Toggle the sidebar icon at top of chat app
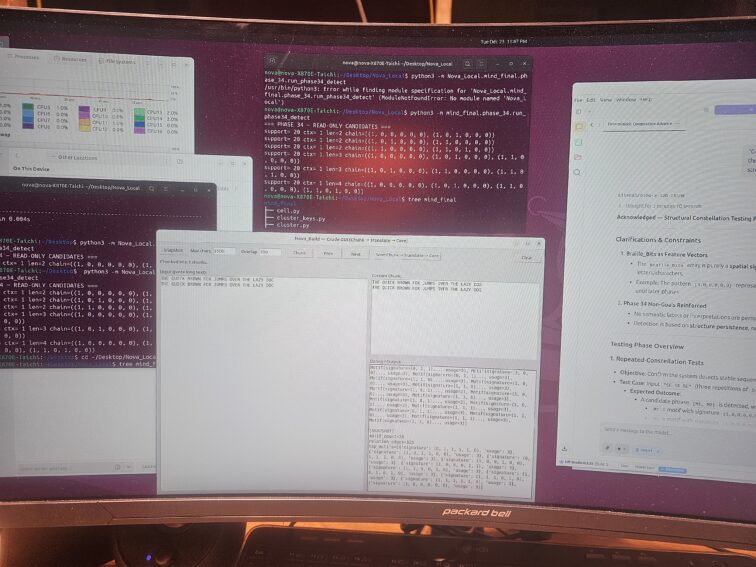 point(580,111)
